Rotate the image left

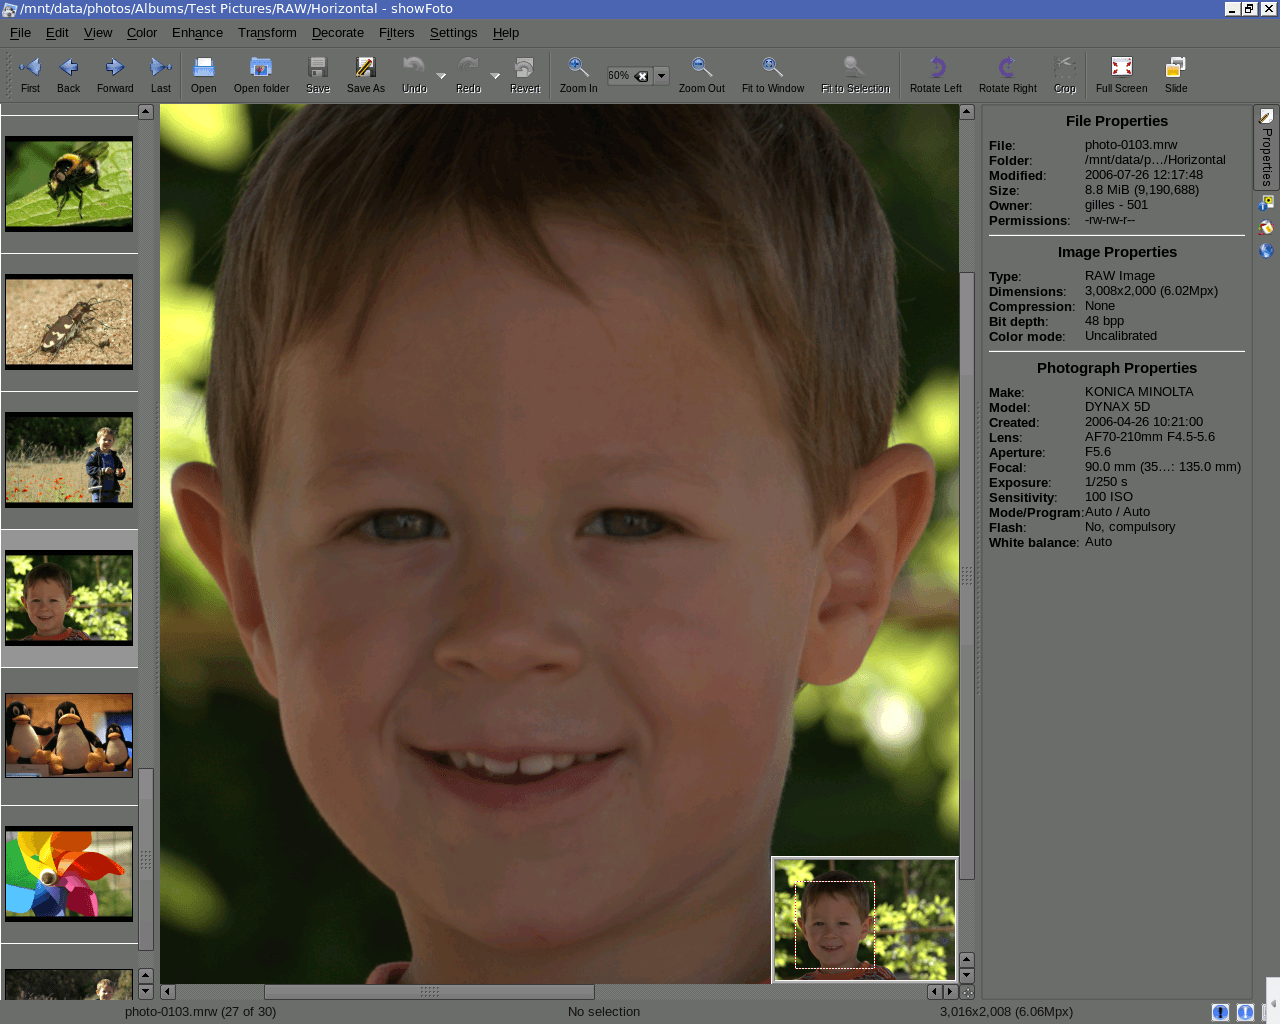[x=935, y=68]
